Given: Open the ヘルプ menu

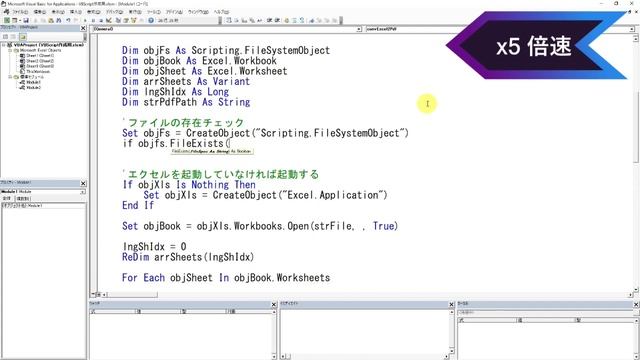Looking at the screenshot, I should [222, 12].
